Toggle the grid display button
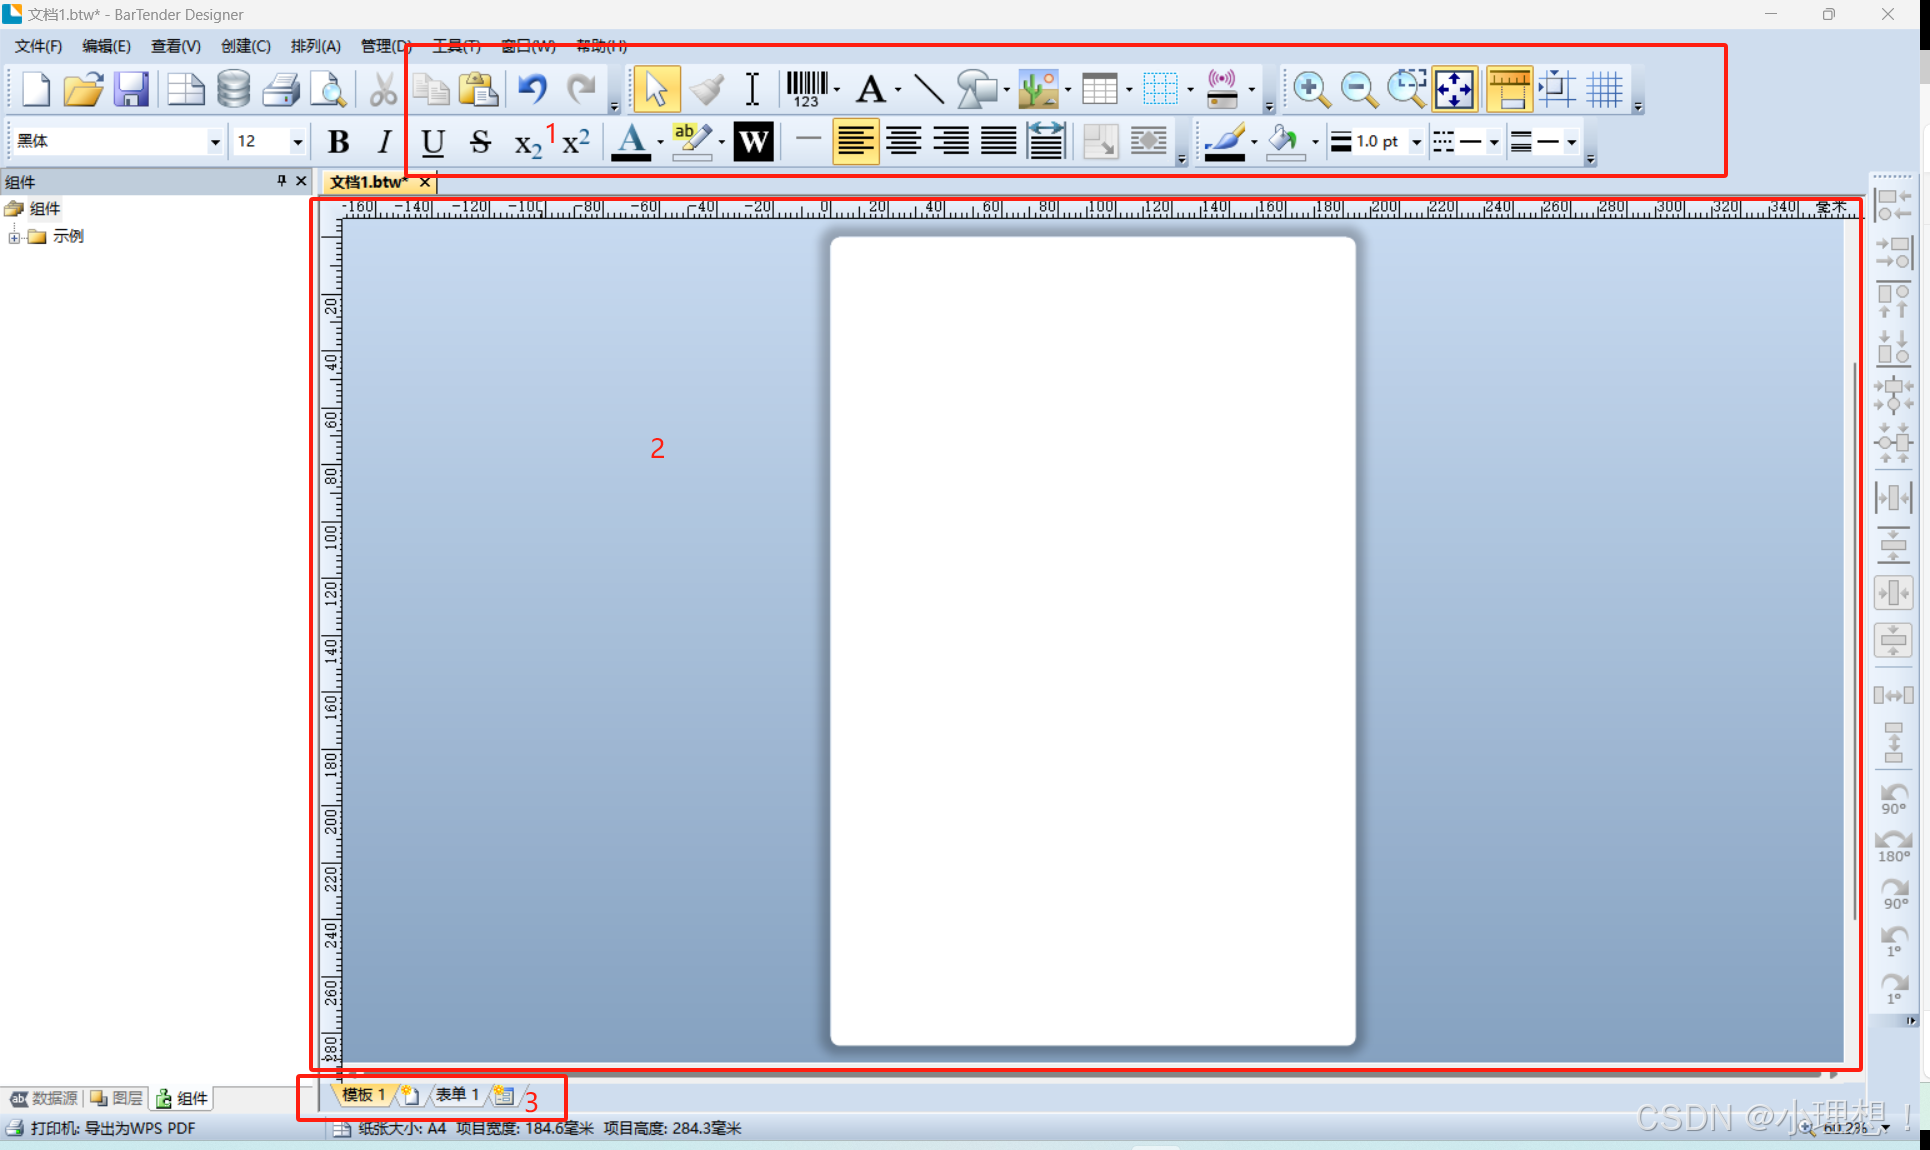 point(1604,89)
